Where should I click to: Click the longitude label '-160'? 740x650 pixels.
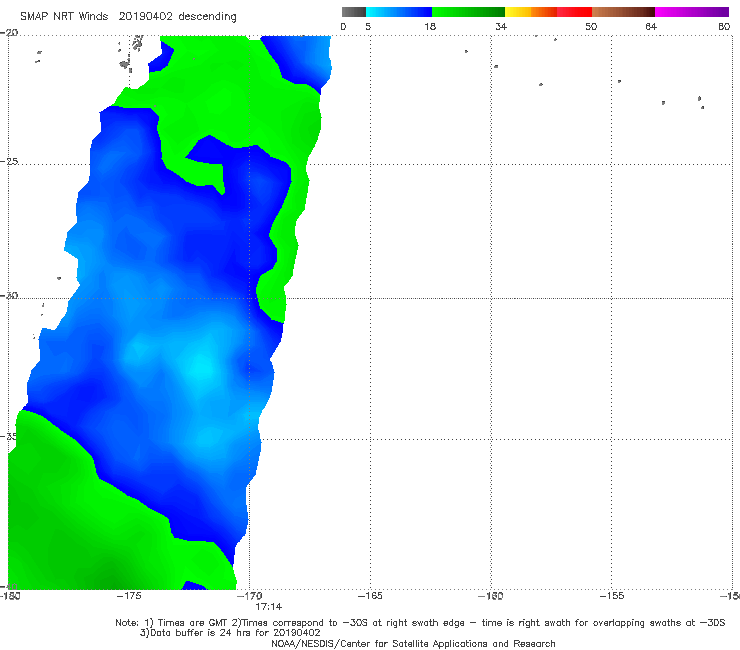491,596
